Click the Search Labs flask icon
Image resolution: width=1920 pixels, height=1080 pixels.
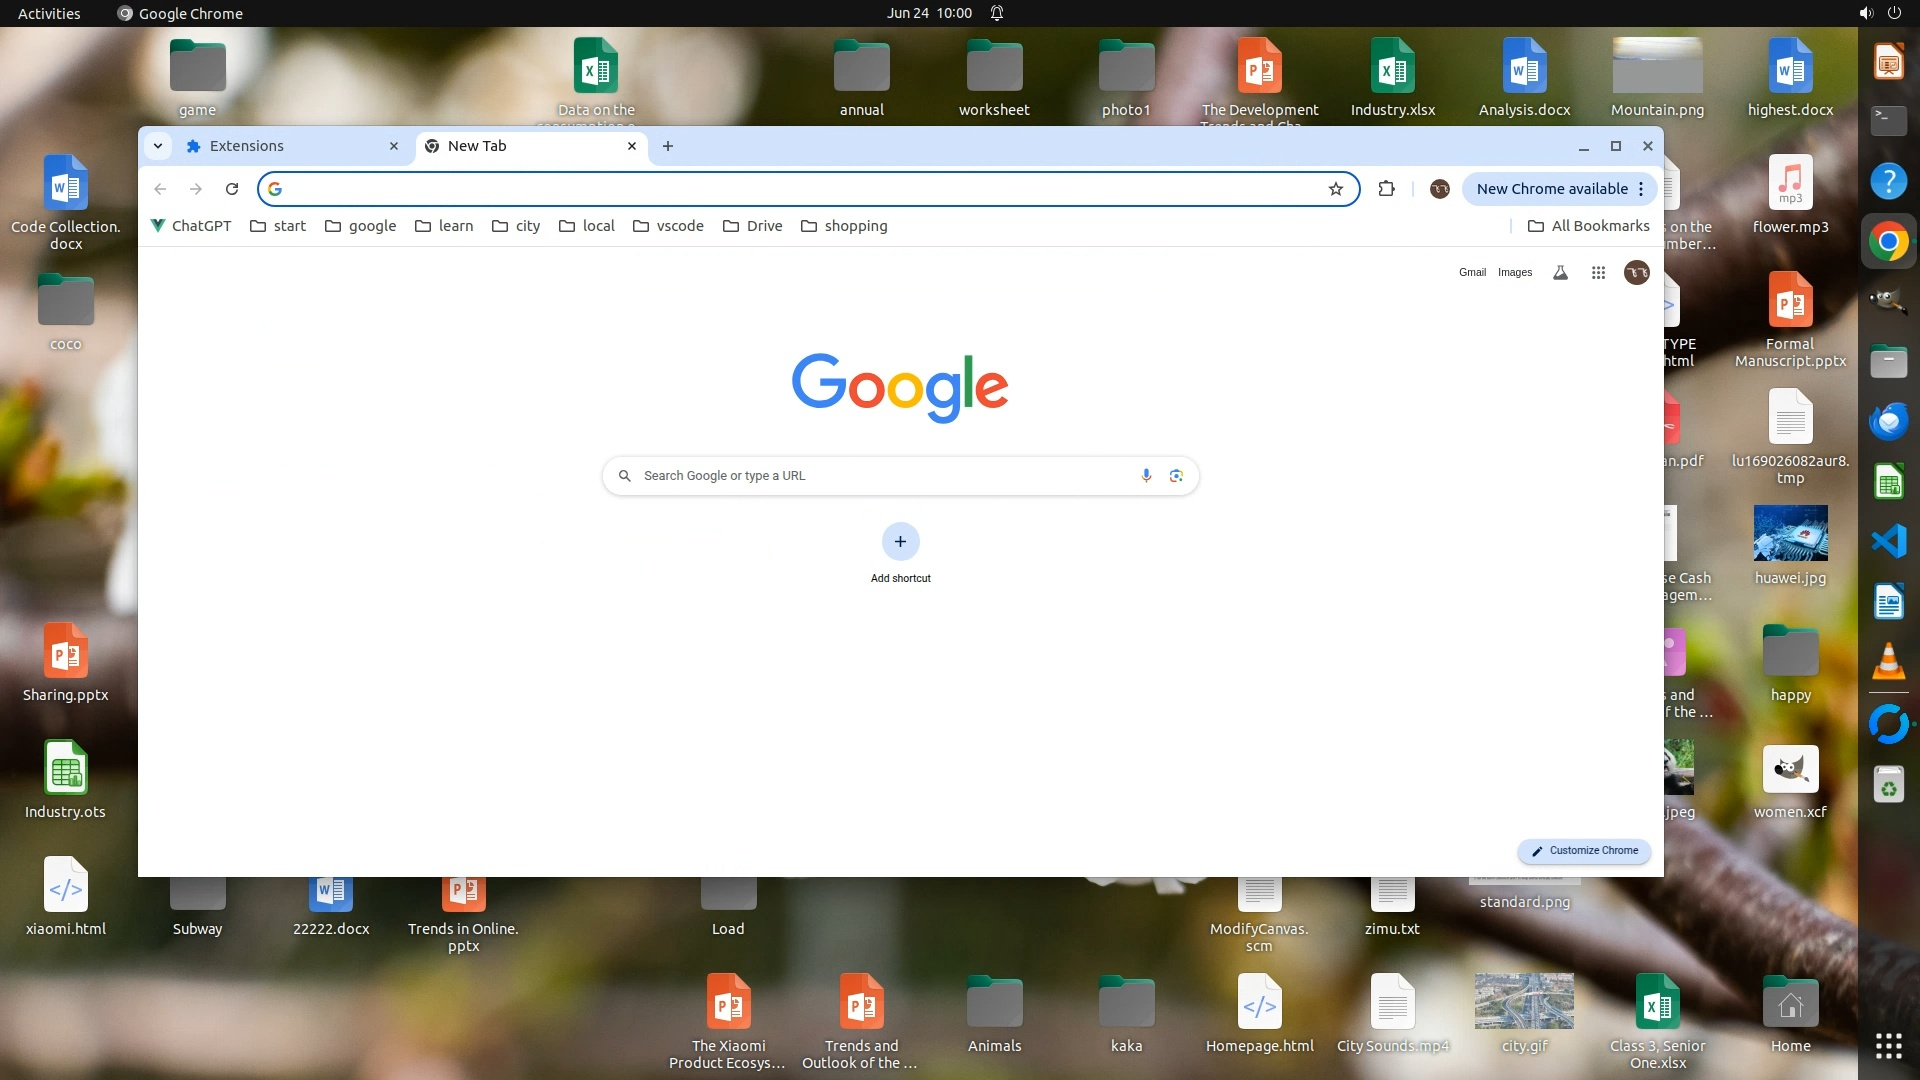click(x=1560, y=272)
